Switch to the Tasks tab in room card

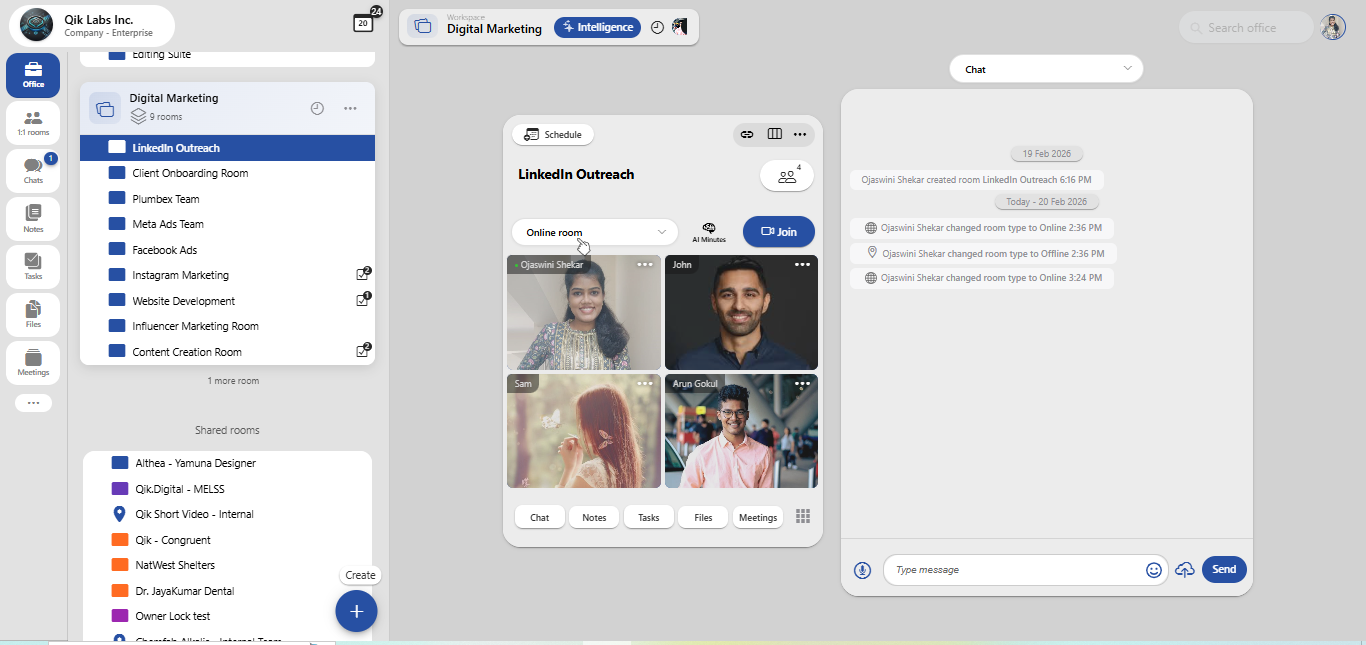(649, 517)
